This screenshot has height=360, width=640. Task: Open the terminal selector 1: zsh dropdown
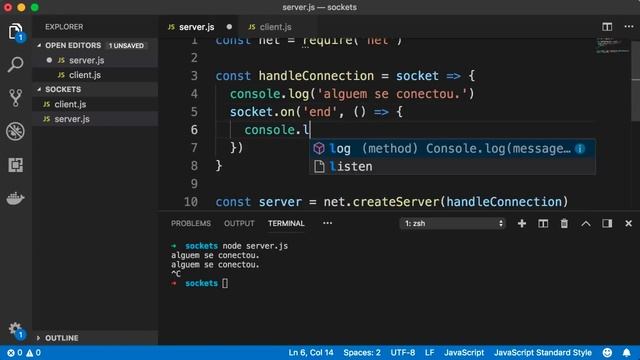[x=453, y=223]
